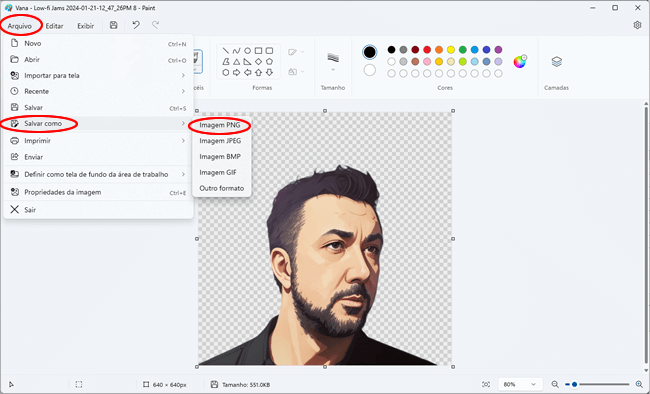Choose Novo from the file menu
Image resolution: width=650 pixels, height=394 pixels.
click(x=98, y=44)
